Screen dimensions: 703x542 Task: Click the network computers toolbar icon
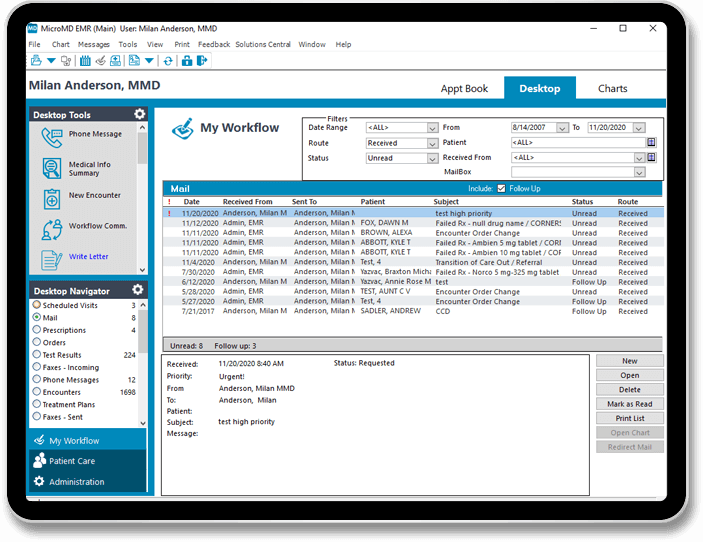pyautogui.click(x=66, y=61)
